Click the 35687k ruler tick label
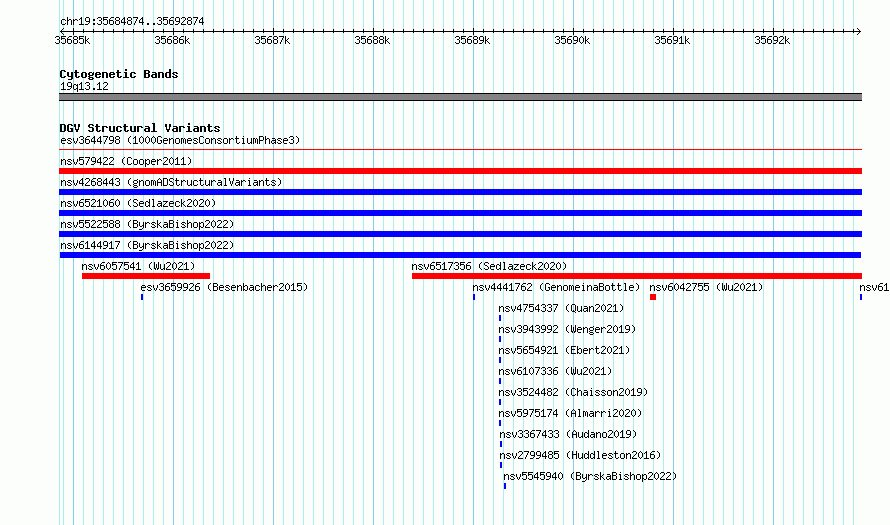This screenshot has width=890, height=525. point(272,40)
